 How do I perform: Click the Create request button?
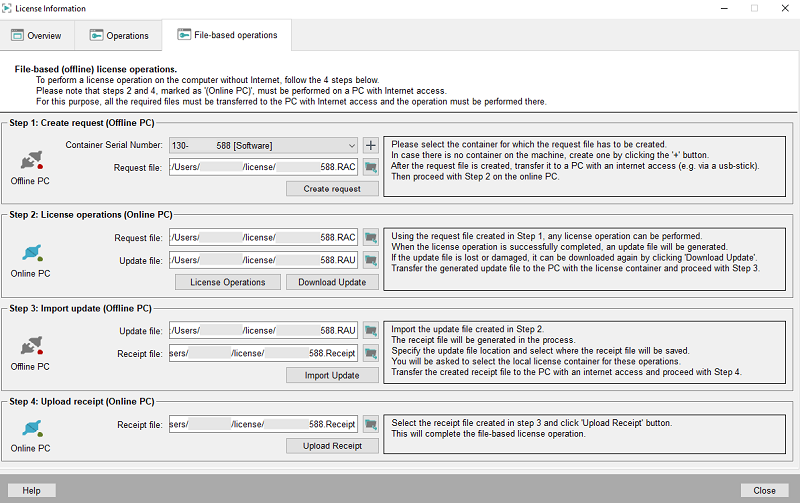(x=332, y=189)
